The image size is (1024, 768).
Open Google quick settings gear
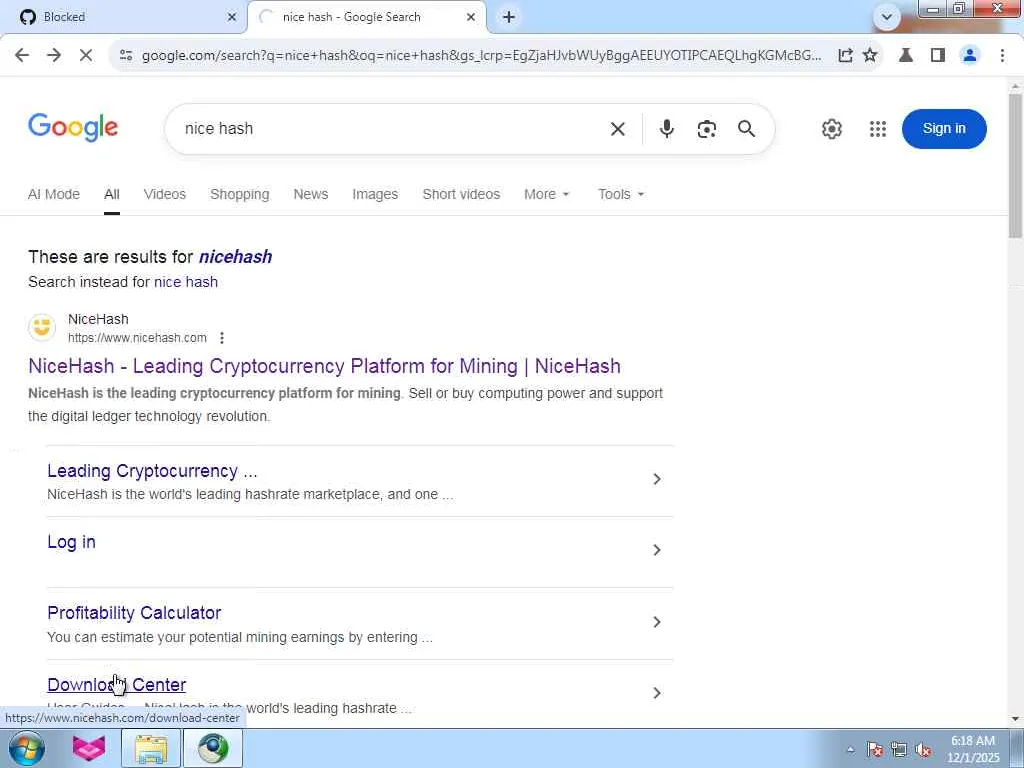click(x=831, y=129)
